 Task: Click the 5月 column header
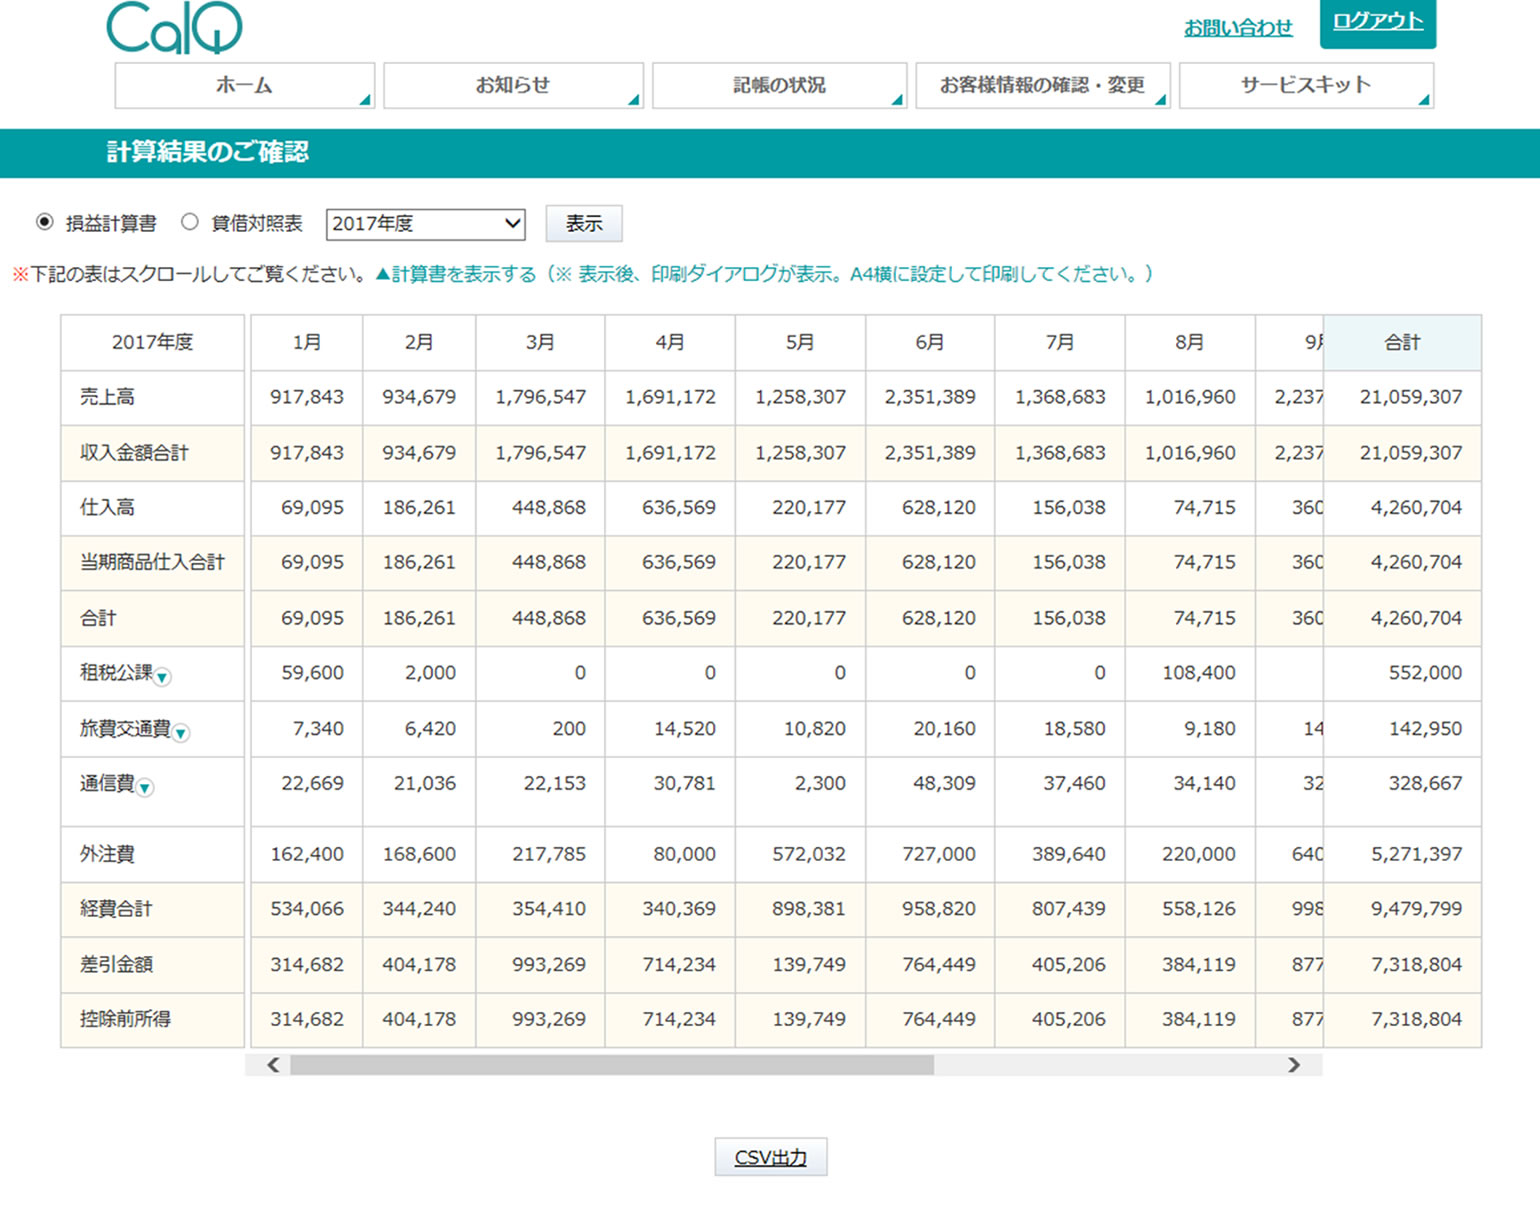tap(800, 343)
